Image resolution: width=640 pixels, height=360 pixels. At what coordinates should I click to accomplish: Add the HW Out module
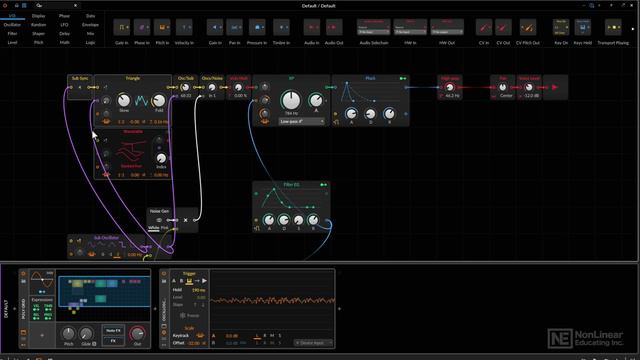447,27
